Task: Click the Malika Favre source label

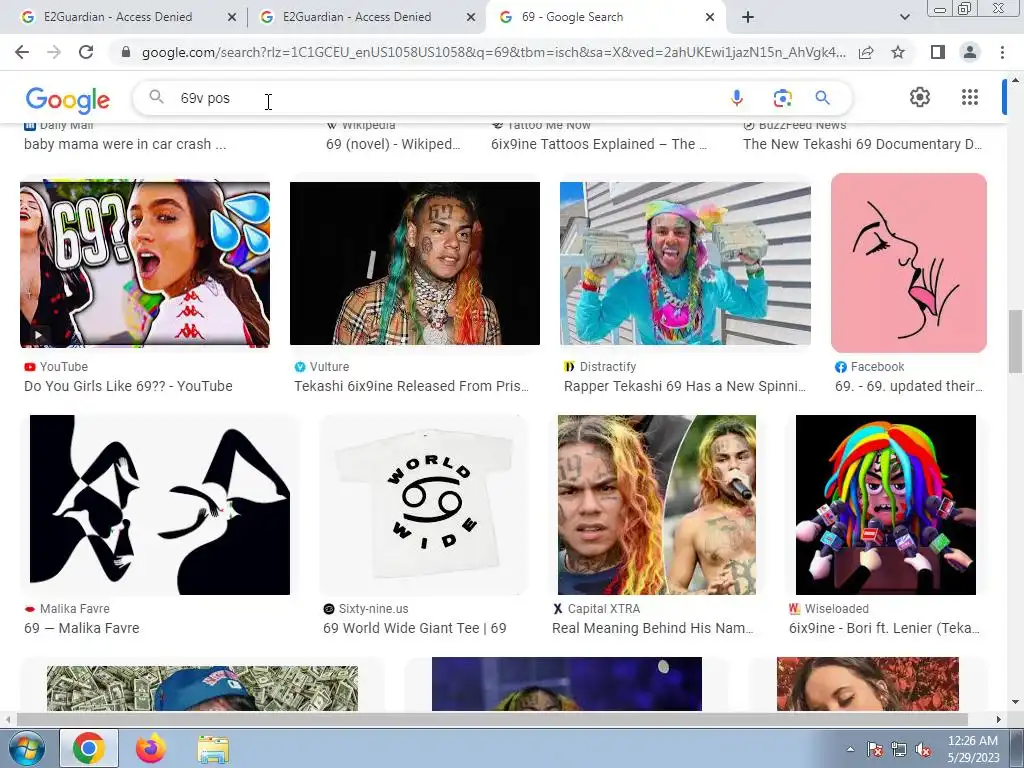Action: coord(74,609)
